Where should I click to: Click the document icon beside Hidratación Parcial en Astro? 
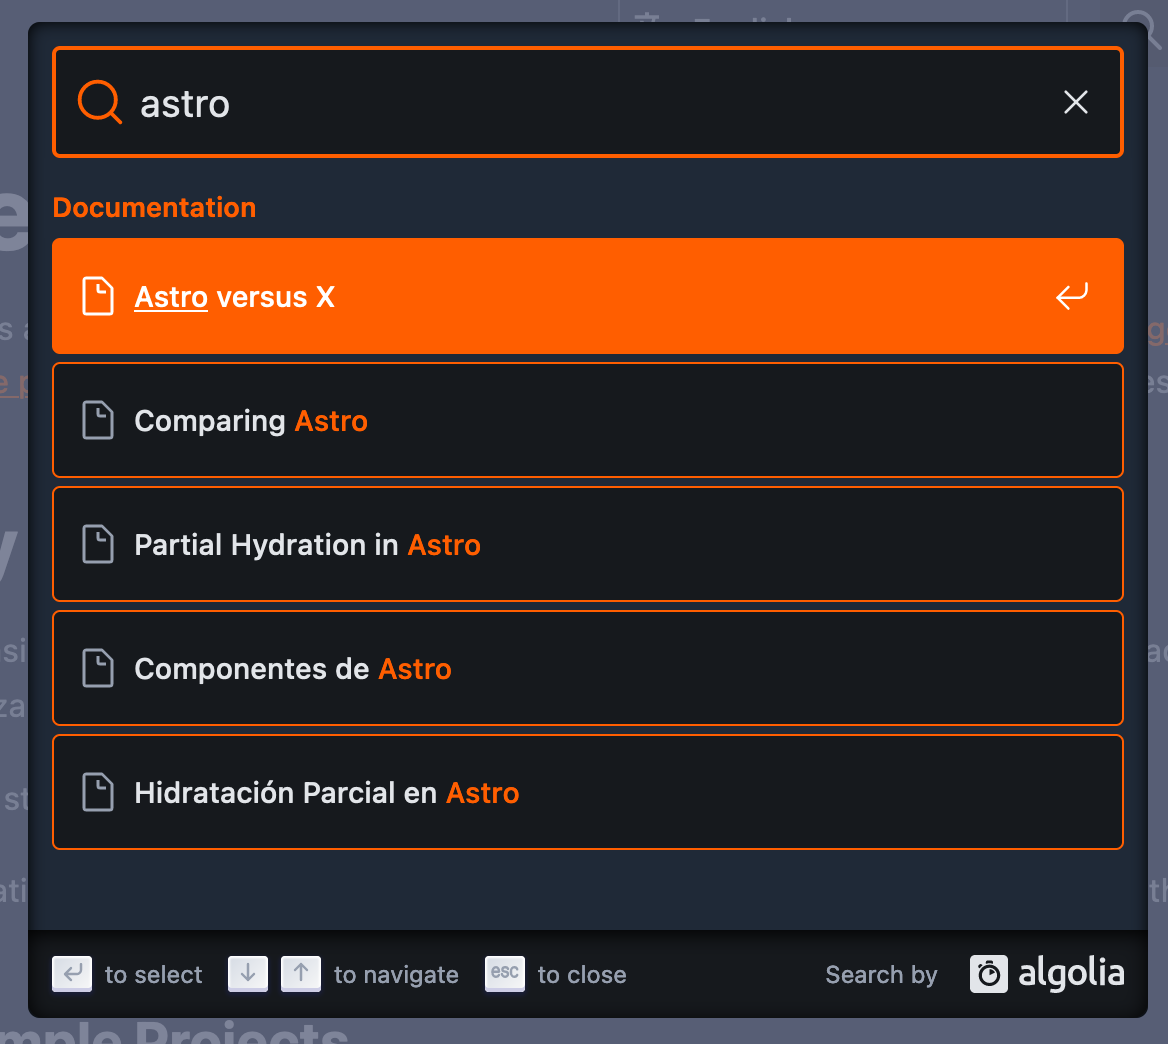point(98,792)
